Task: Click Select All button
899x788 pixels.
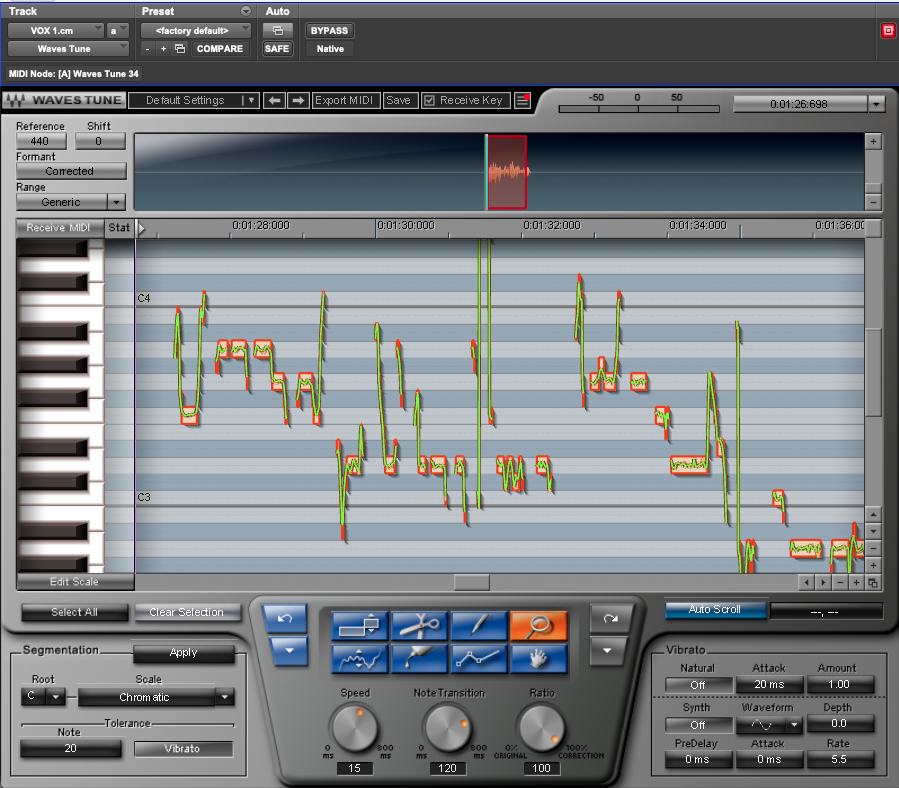Action: coord(75,612)
